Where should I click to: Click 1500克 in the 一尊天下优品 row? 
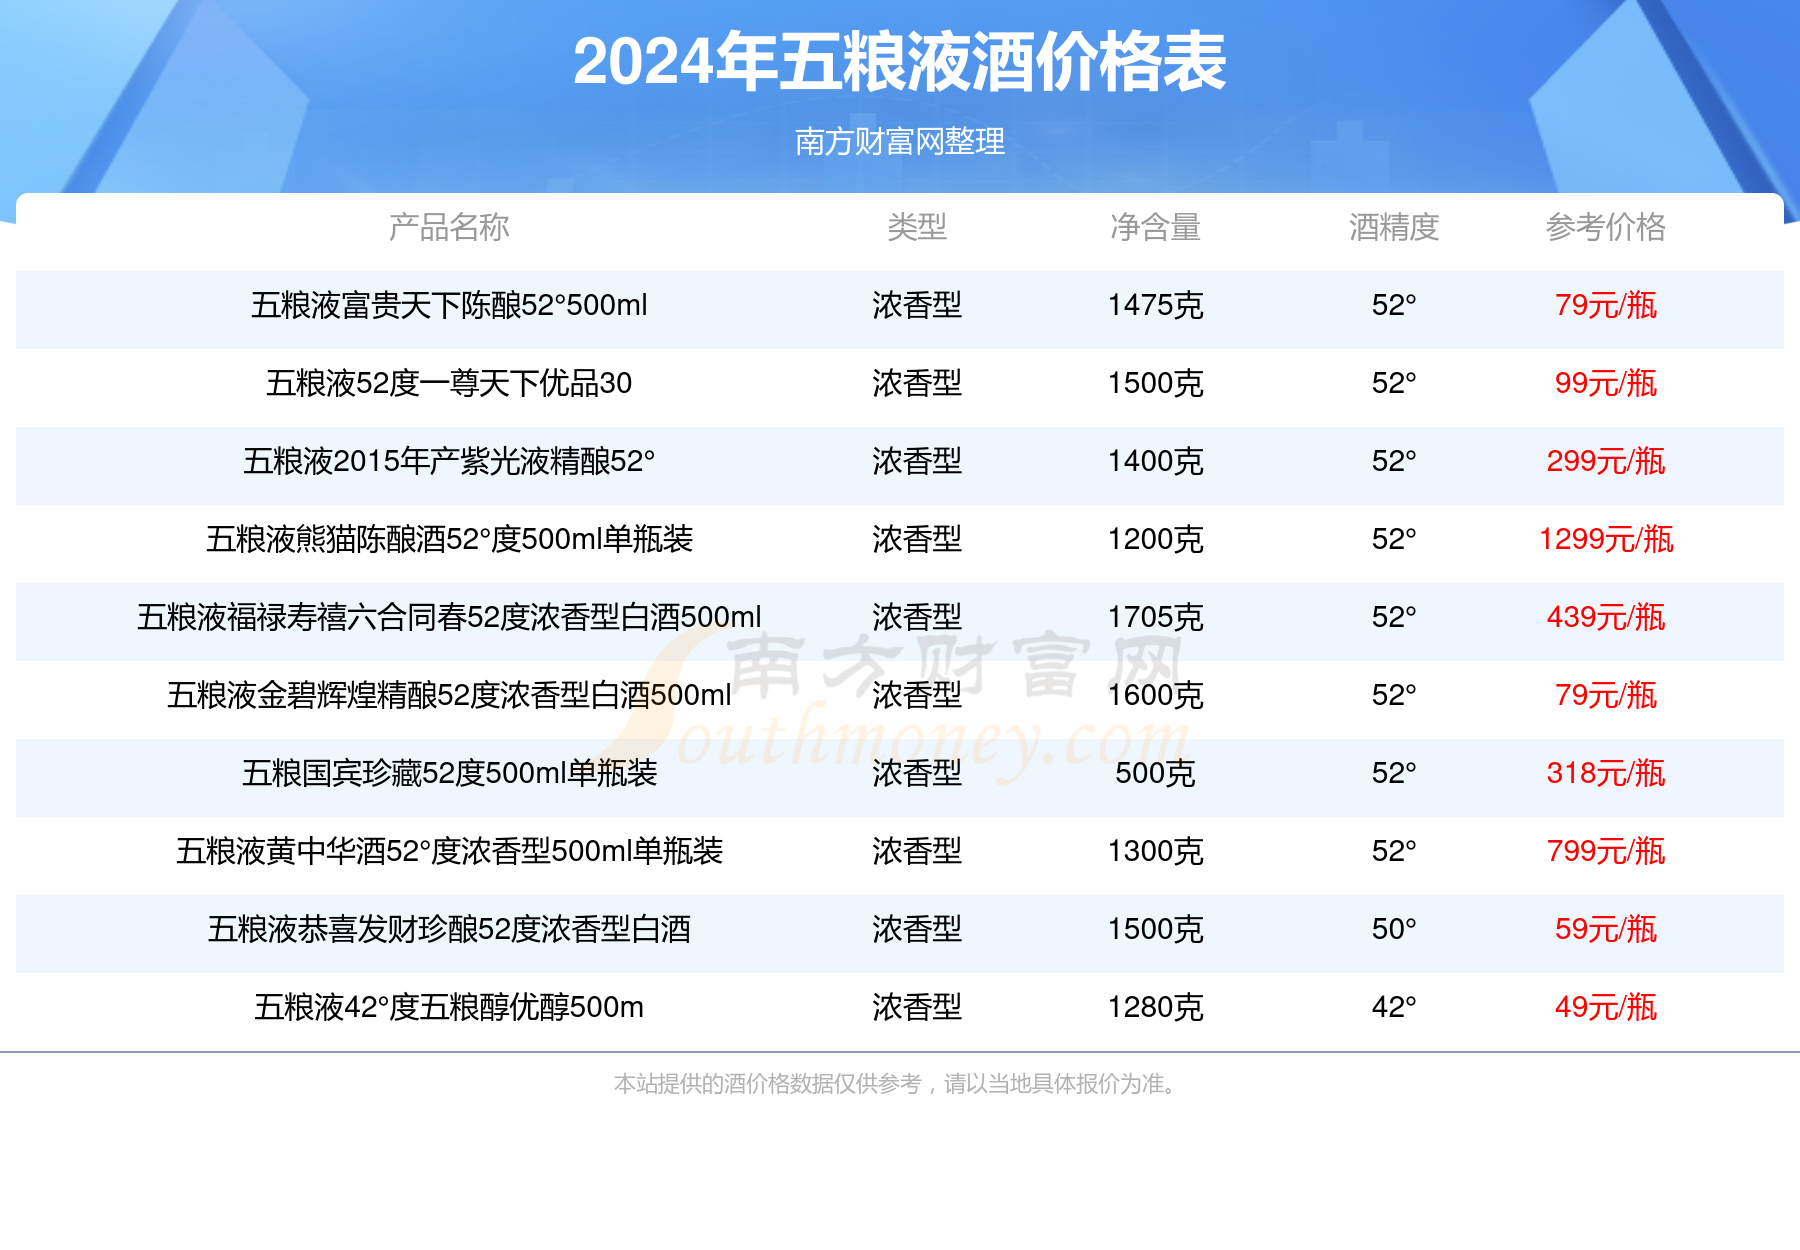point(1155,384)
